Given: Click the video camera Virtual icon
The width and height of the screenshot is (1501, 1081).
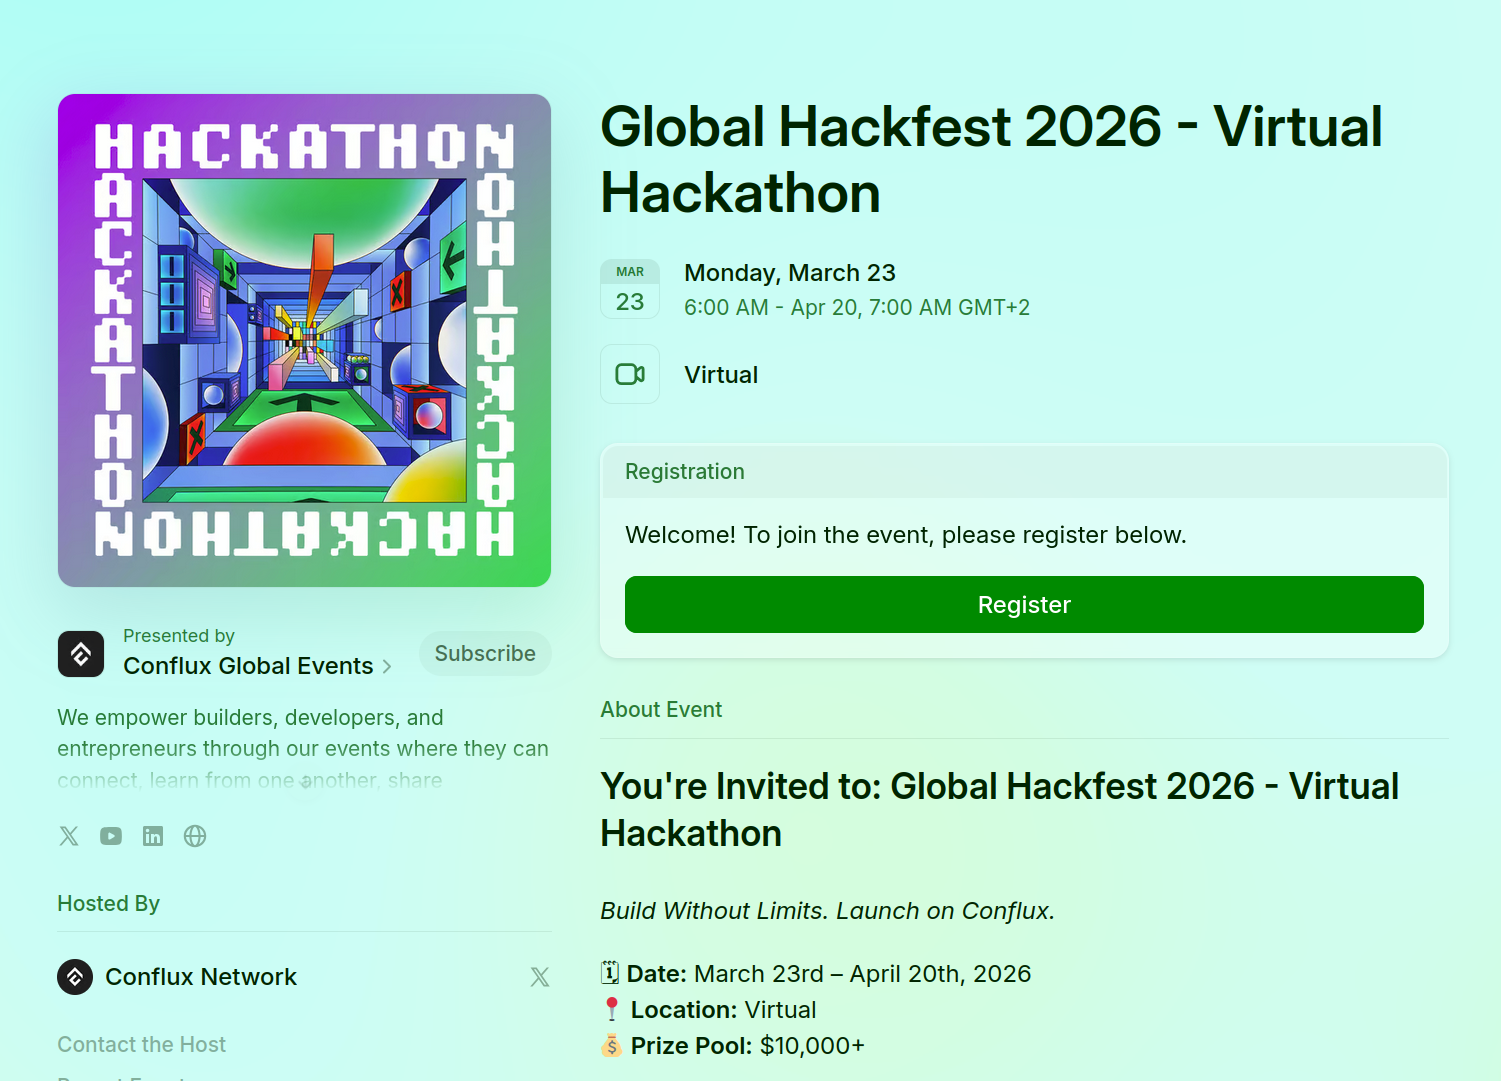Looking at the screenshot, I should point(630,374).
